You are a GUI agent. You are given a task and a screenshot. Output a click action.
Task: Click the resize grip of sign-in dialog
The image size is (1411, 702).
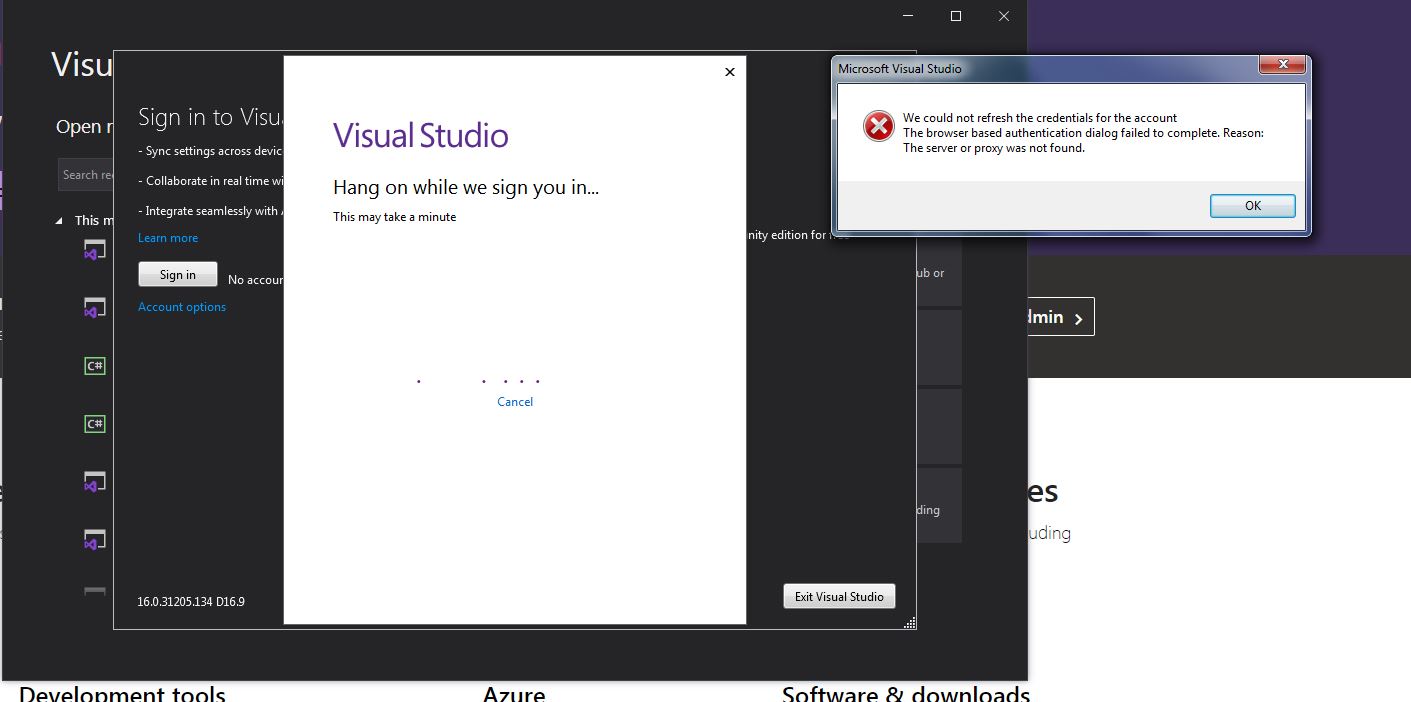pos(910,623)
